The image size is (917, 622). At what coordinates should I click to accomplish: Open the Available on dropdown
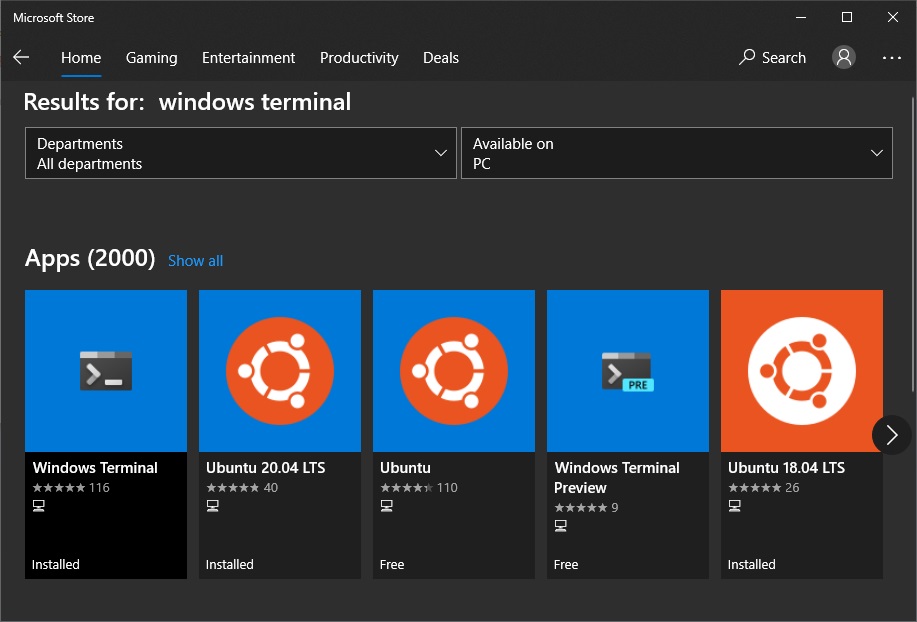(677, 153)
